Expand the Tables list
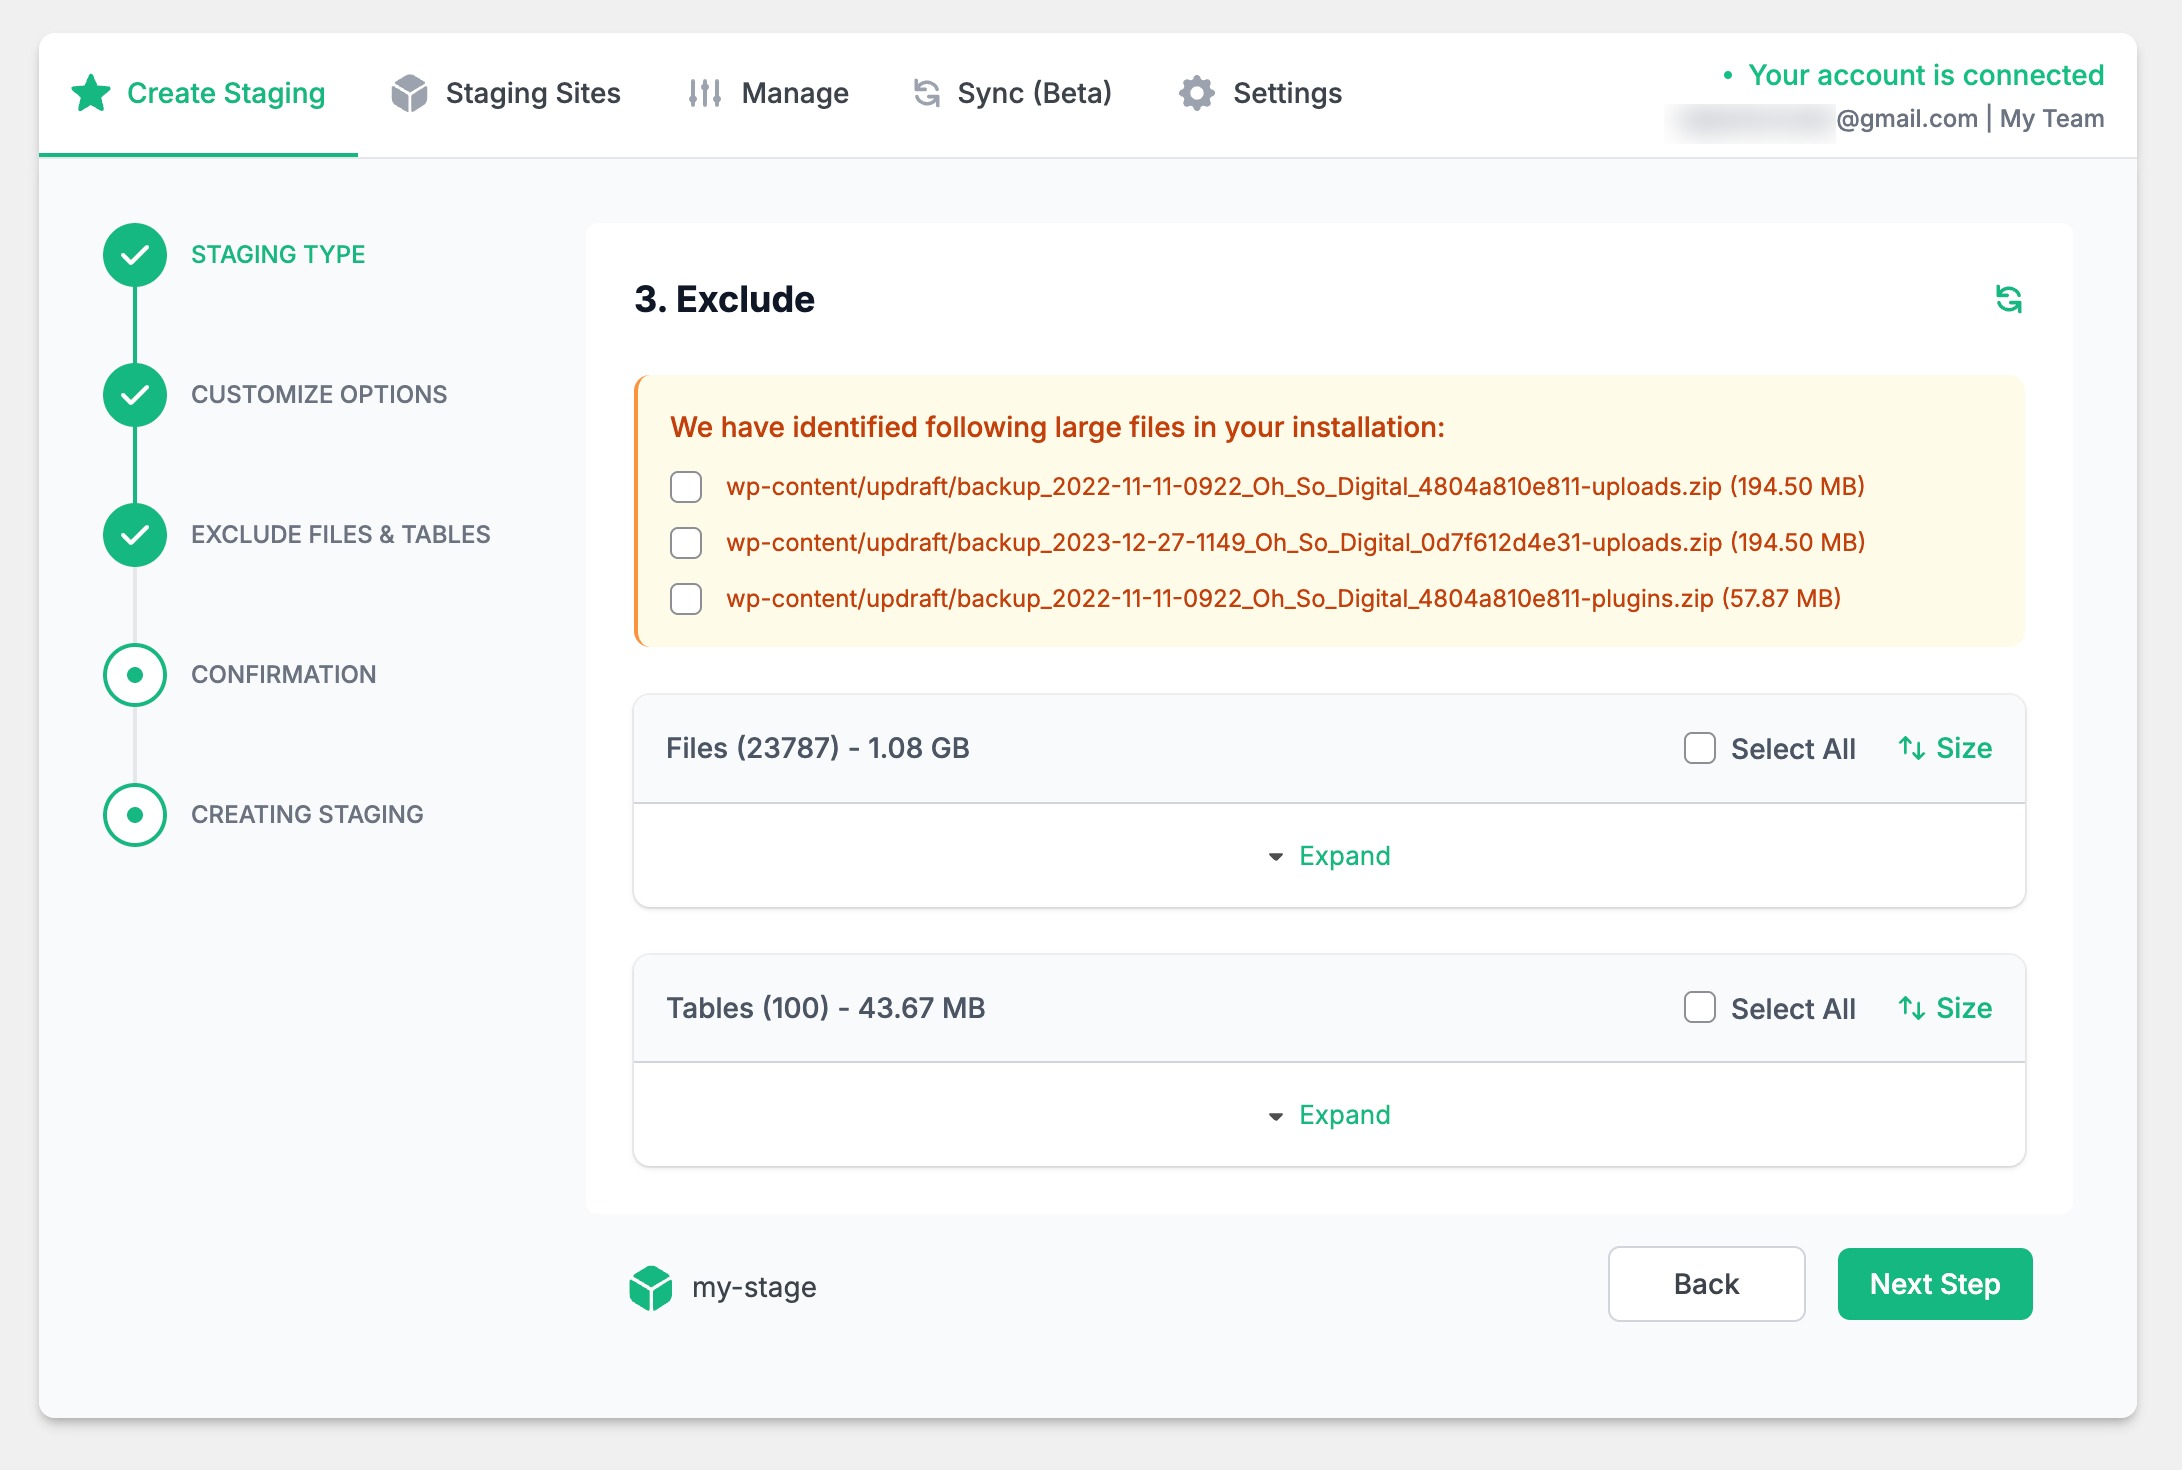This screenshot has width=2182, height=1470. [1330, 1115]
